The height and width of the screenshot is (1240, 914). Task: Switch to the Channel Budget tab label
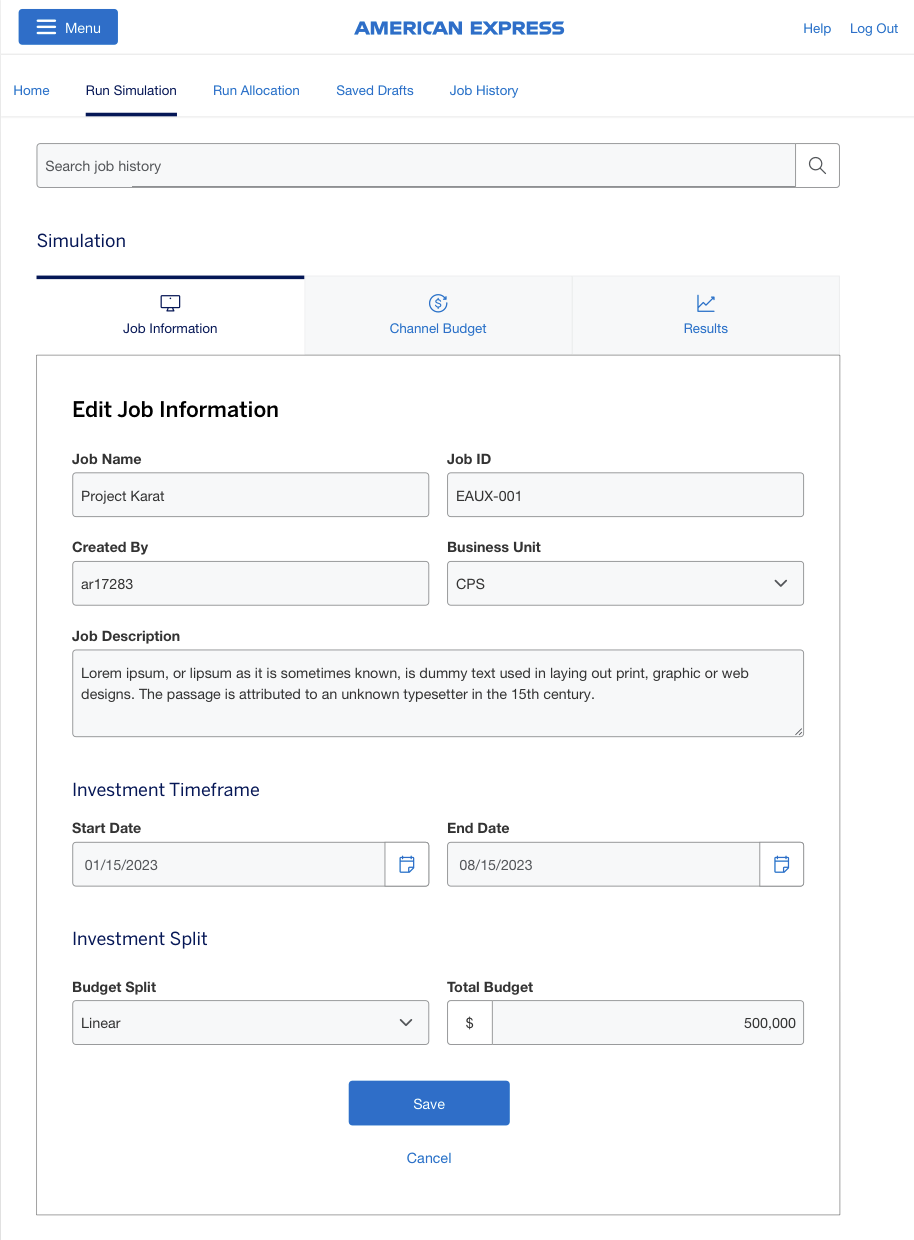[438, 328]
